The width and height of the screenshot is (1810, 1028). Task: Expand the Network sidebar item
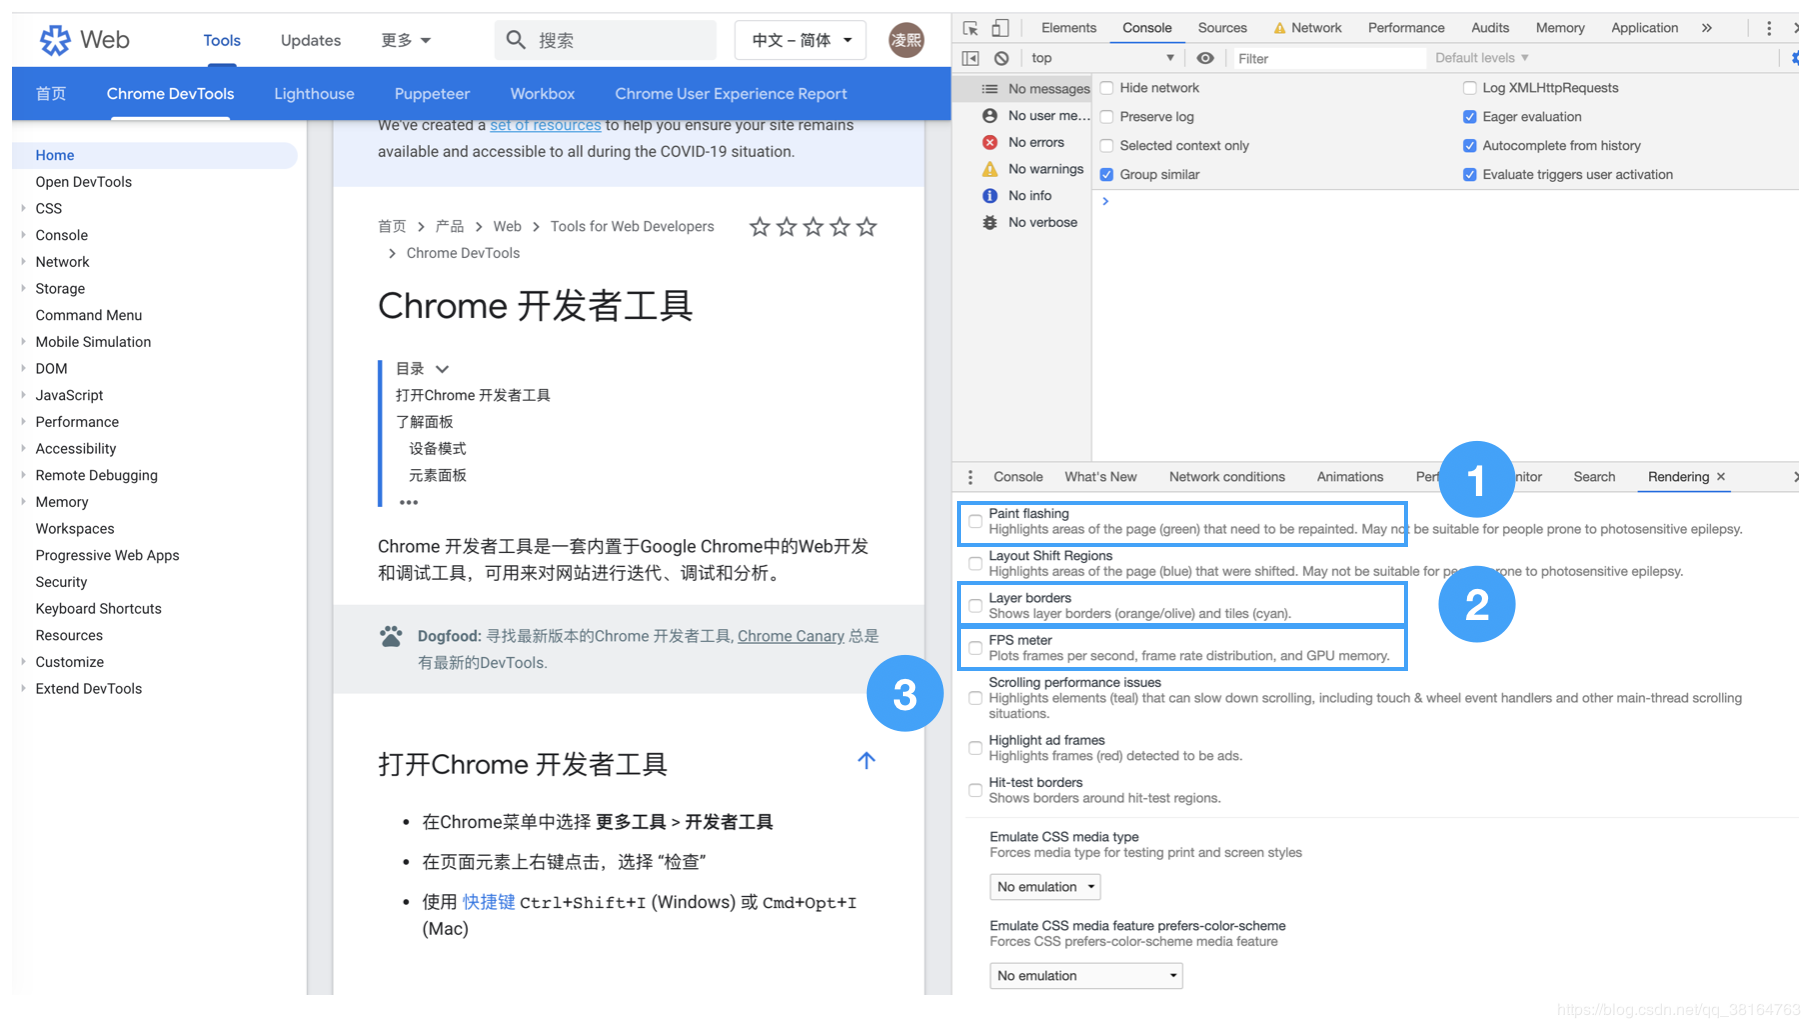(23, 262)
